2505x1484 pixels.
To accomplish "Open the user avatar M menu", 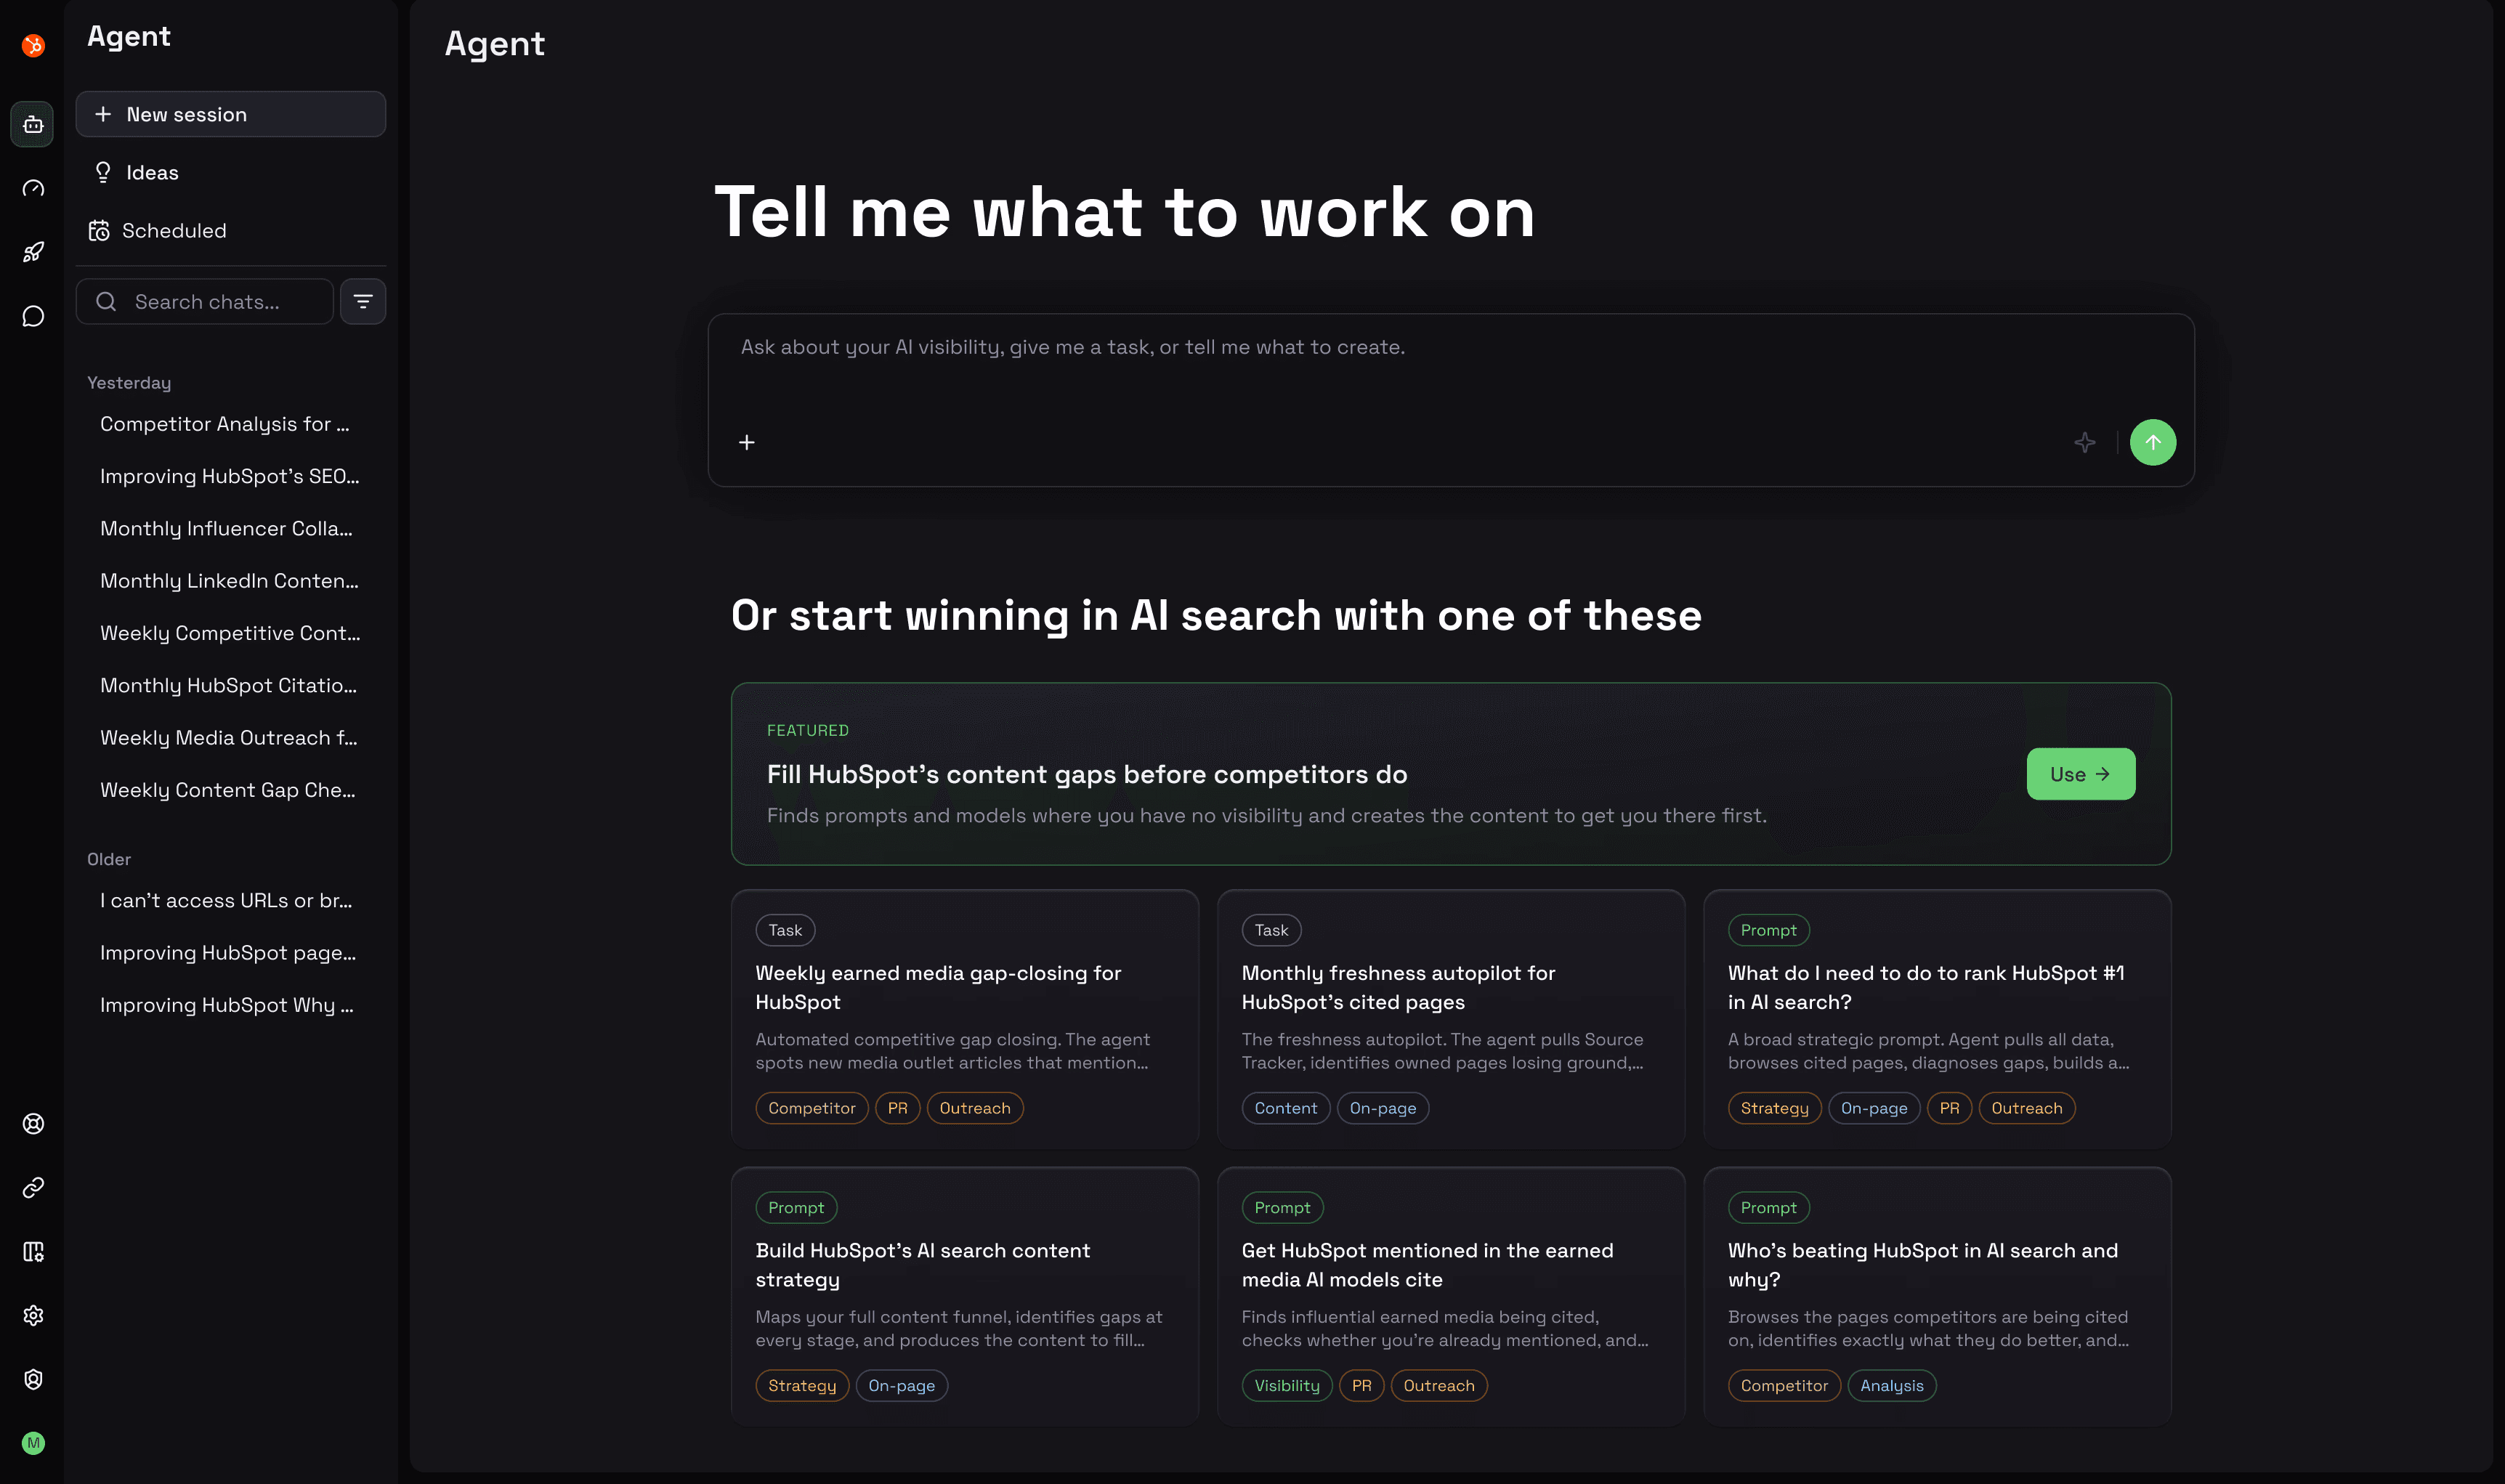I will point(33,1442).
